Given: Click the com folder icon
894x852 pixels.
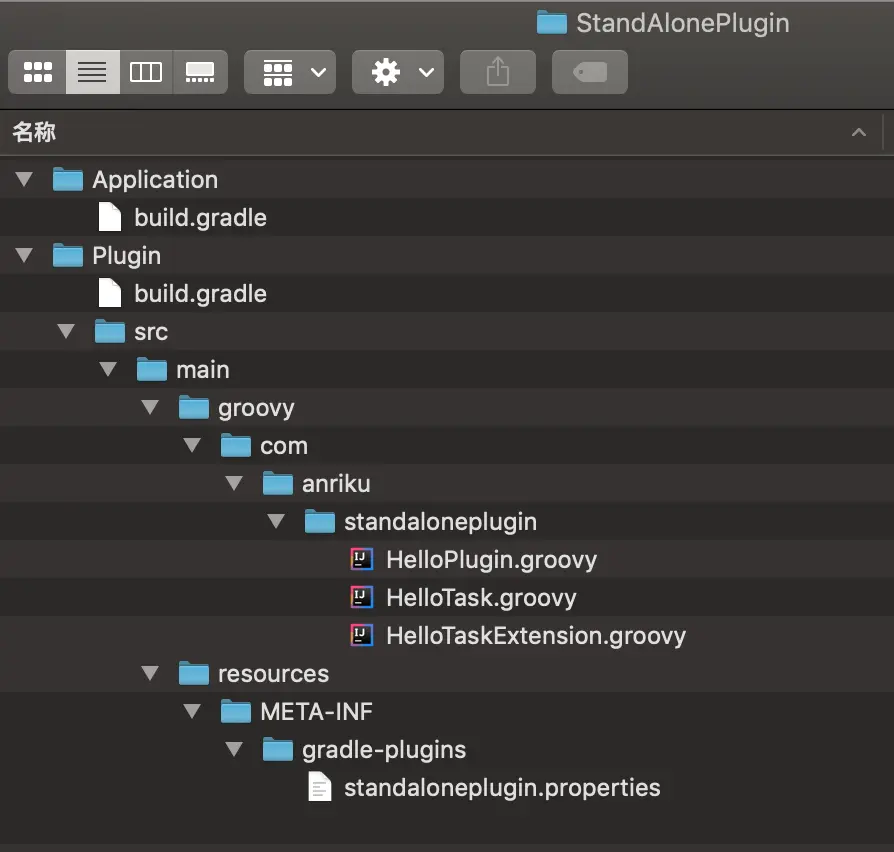Looking at the screenshot, I should pyautogui.click(x=236, y=445).
